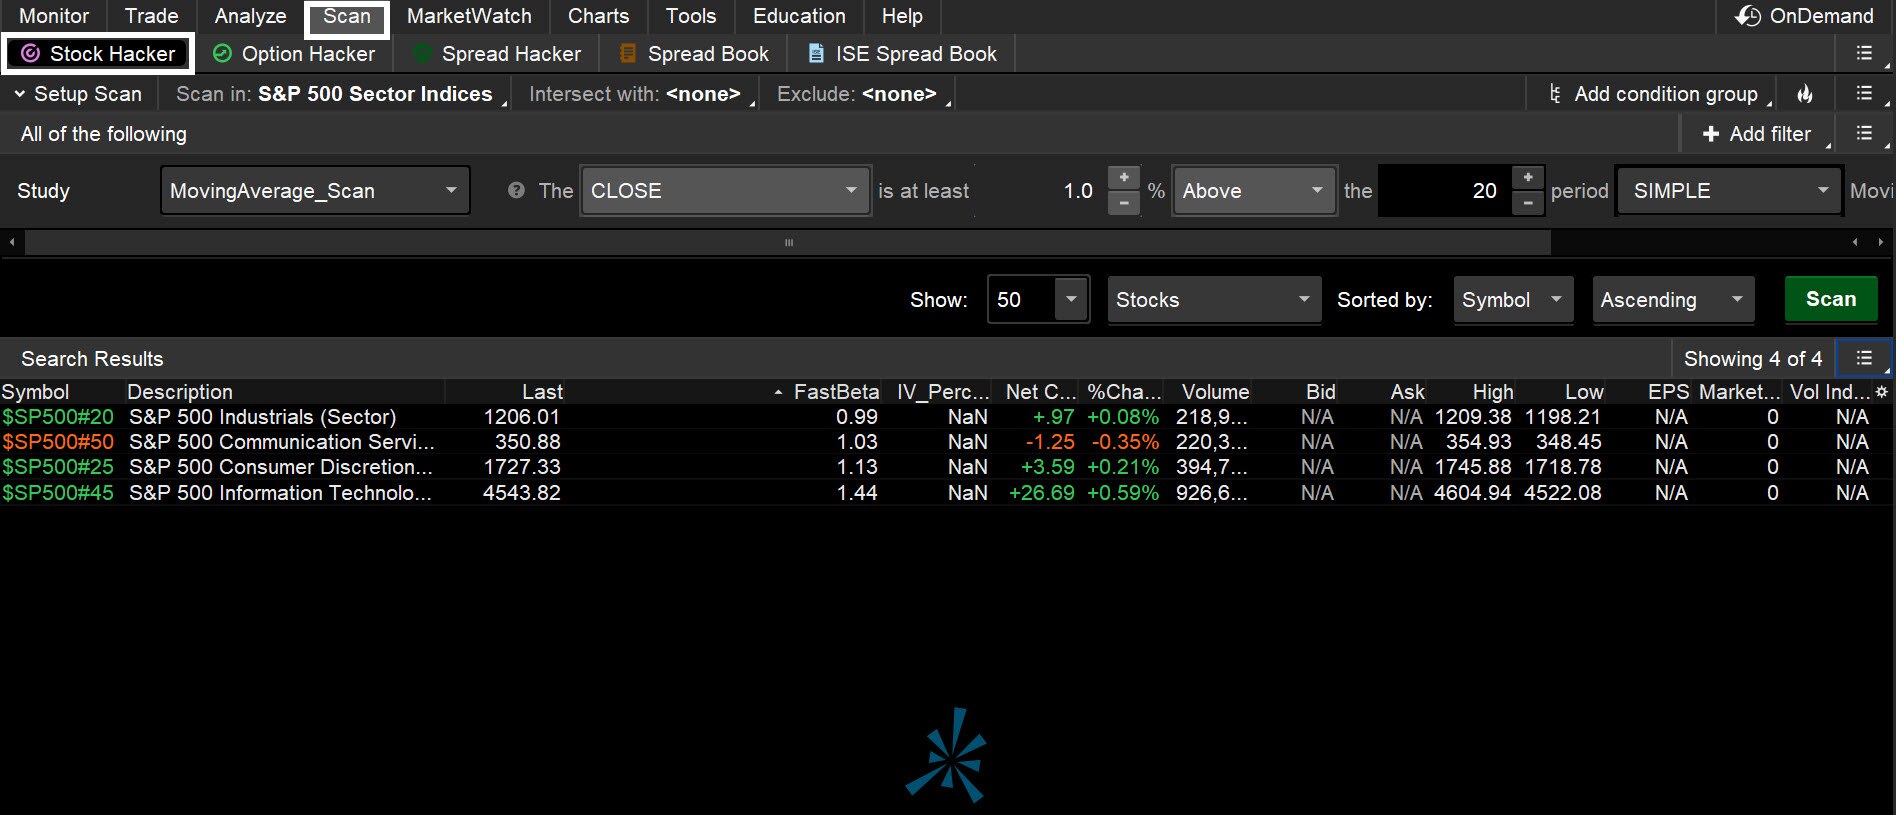Open Search Results list menu icon

click(x=1864, y=358)
